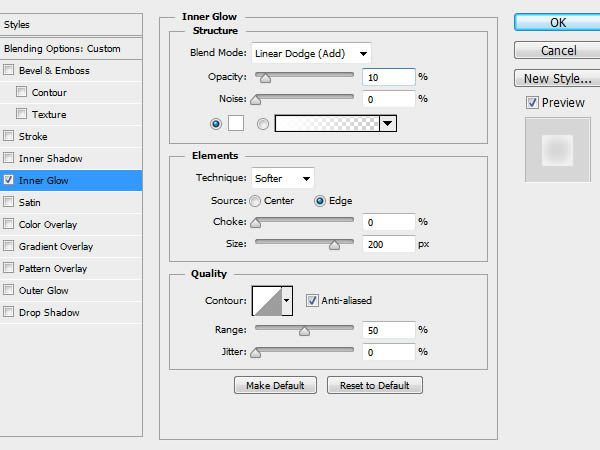Open the Blend Mode dropdown
The image size is (600, 450).
311,54
